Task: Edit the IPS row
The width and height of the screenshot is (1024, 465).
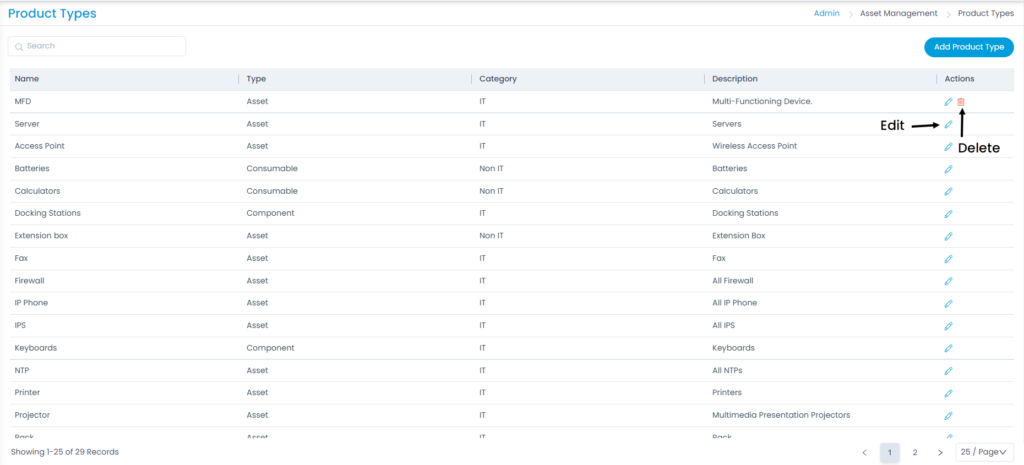Action: pos(948,325)
